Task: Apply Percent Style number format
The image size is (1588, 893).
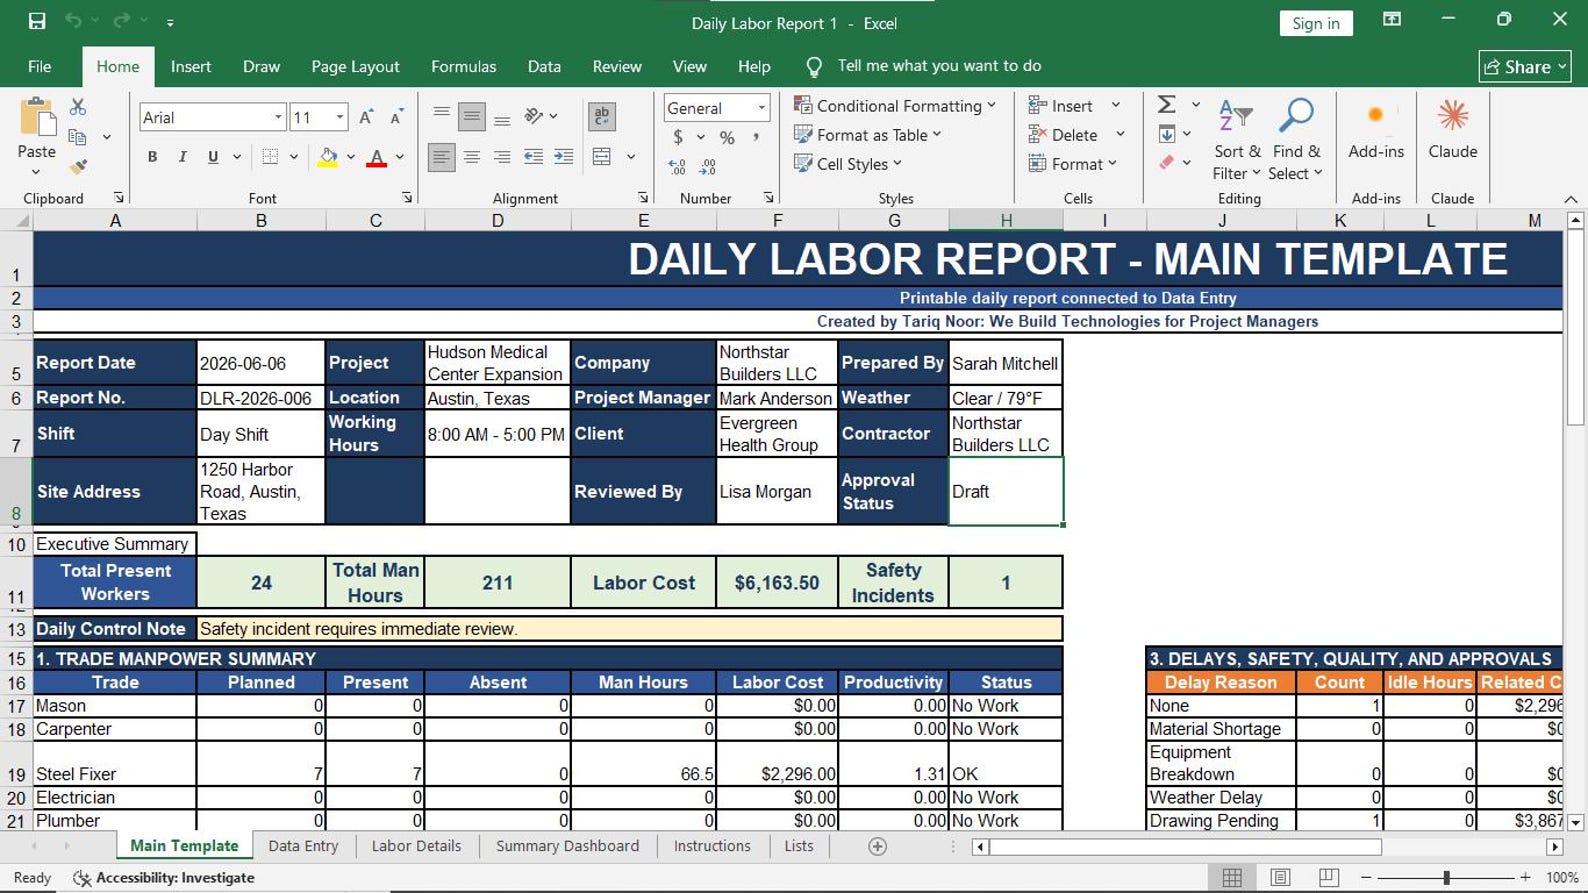Action: (x=727, y=138)
